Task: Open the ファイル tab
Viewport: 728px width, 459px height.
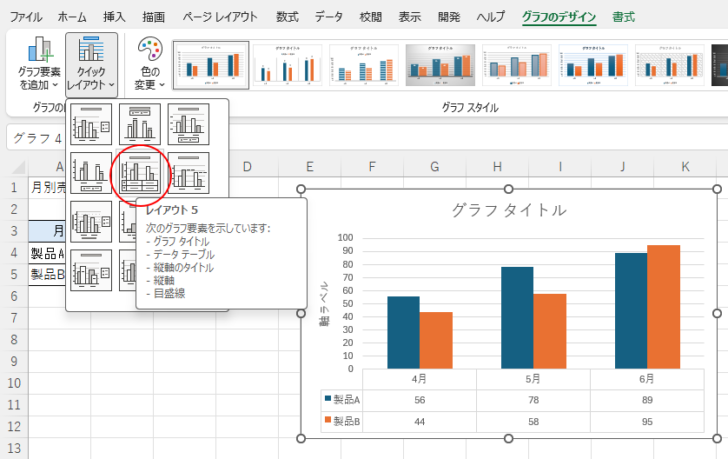Action: click(x=26, y=17)
